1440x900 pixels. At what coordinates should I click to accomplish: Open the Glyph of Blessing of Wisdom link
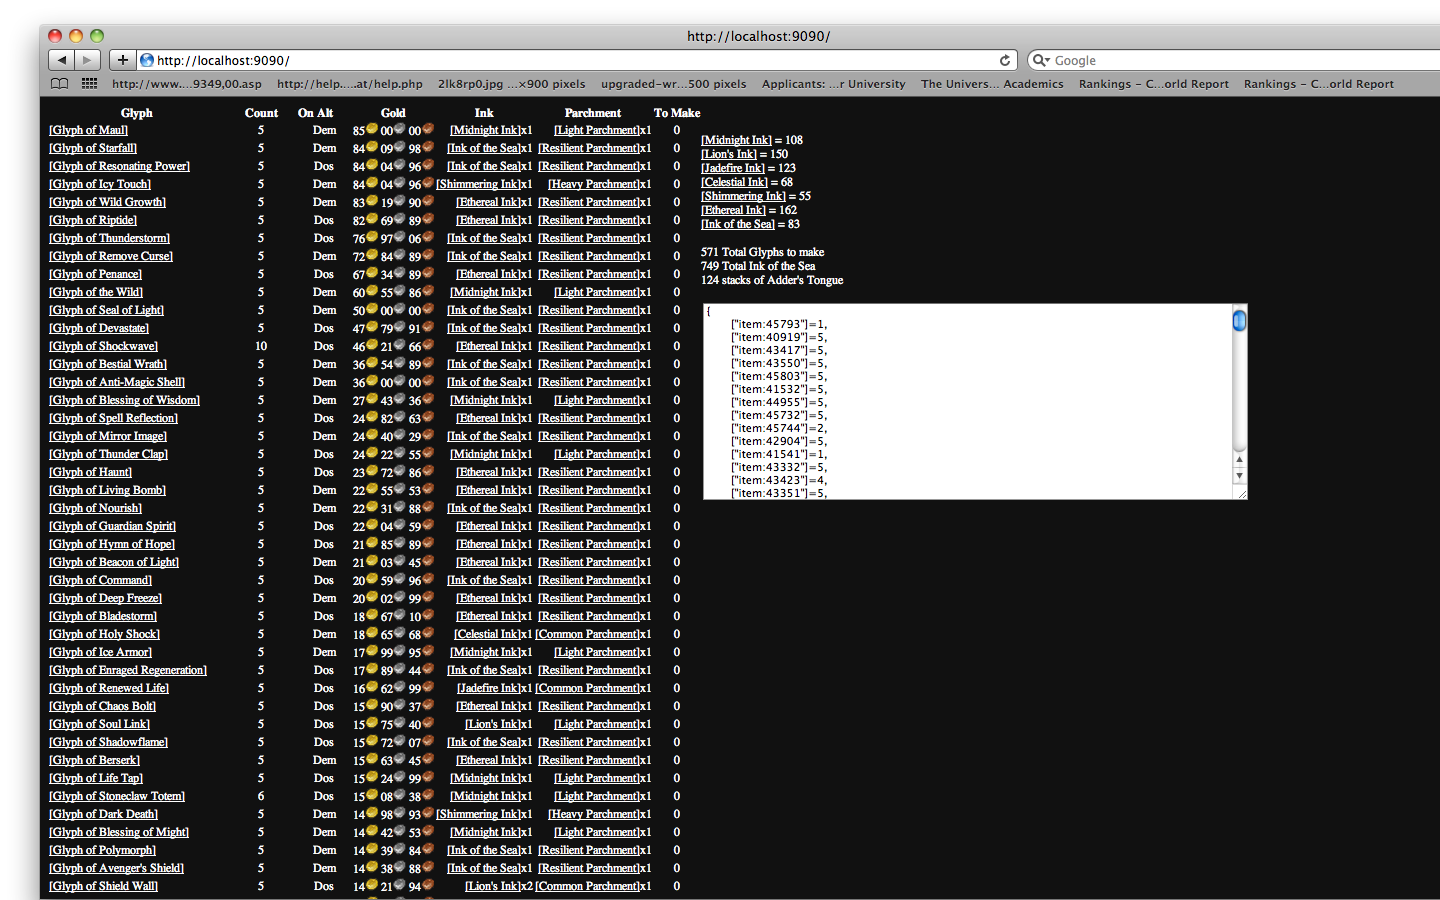click(125, 400)
